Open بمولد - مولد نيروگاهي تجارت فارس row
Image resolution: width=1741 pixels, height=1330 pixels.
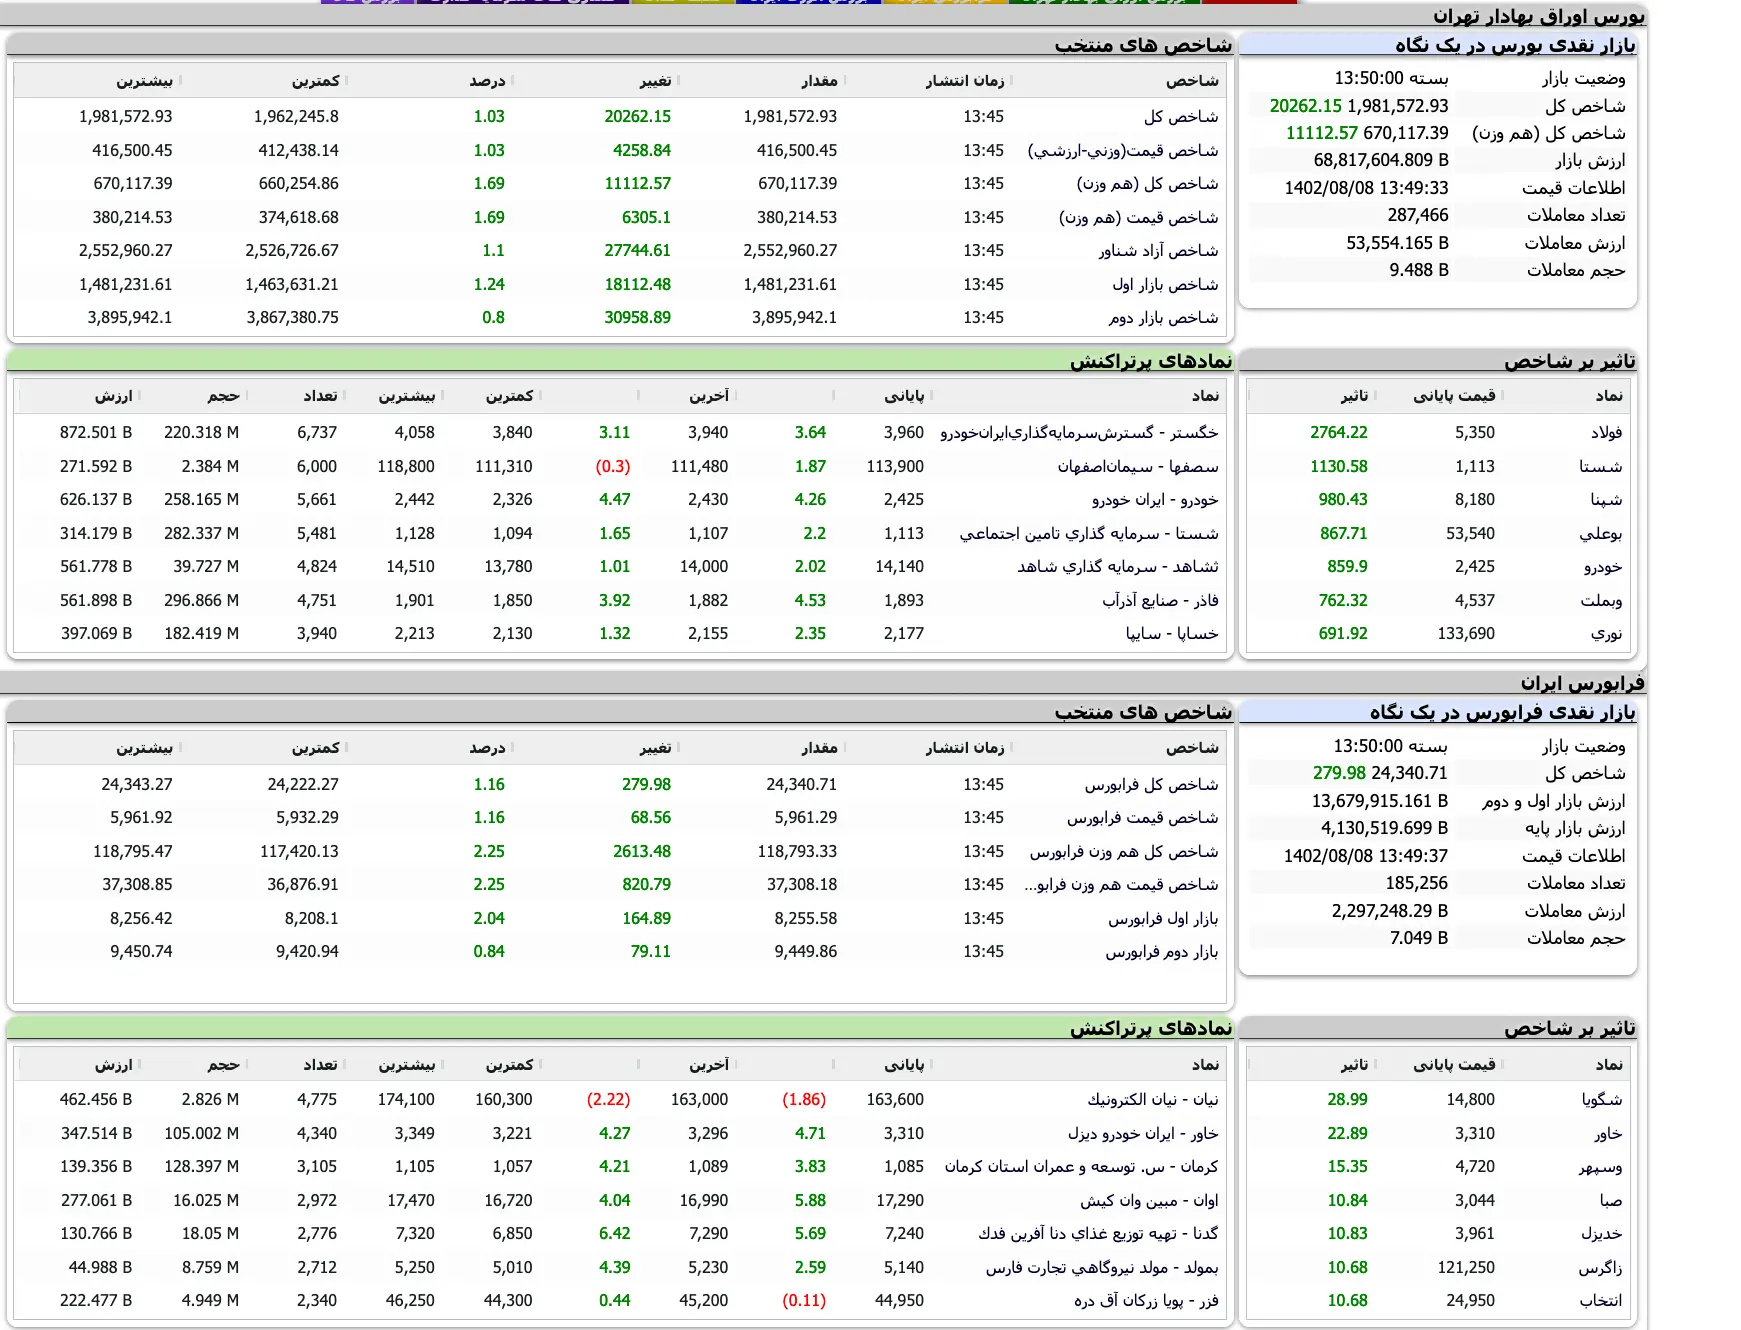(1102, 1268)
